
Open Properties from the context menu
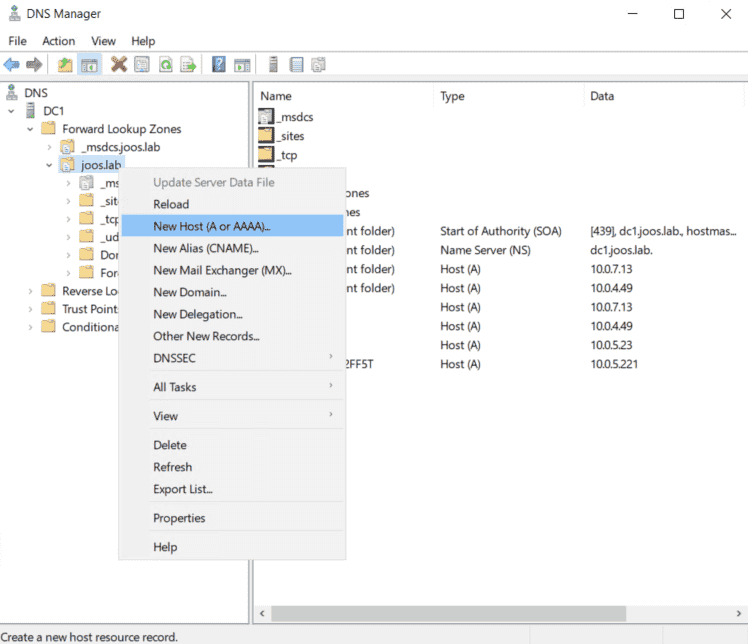point(232,518)
